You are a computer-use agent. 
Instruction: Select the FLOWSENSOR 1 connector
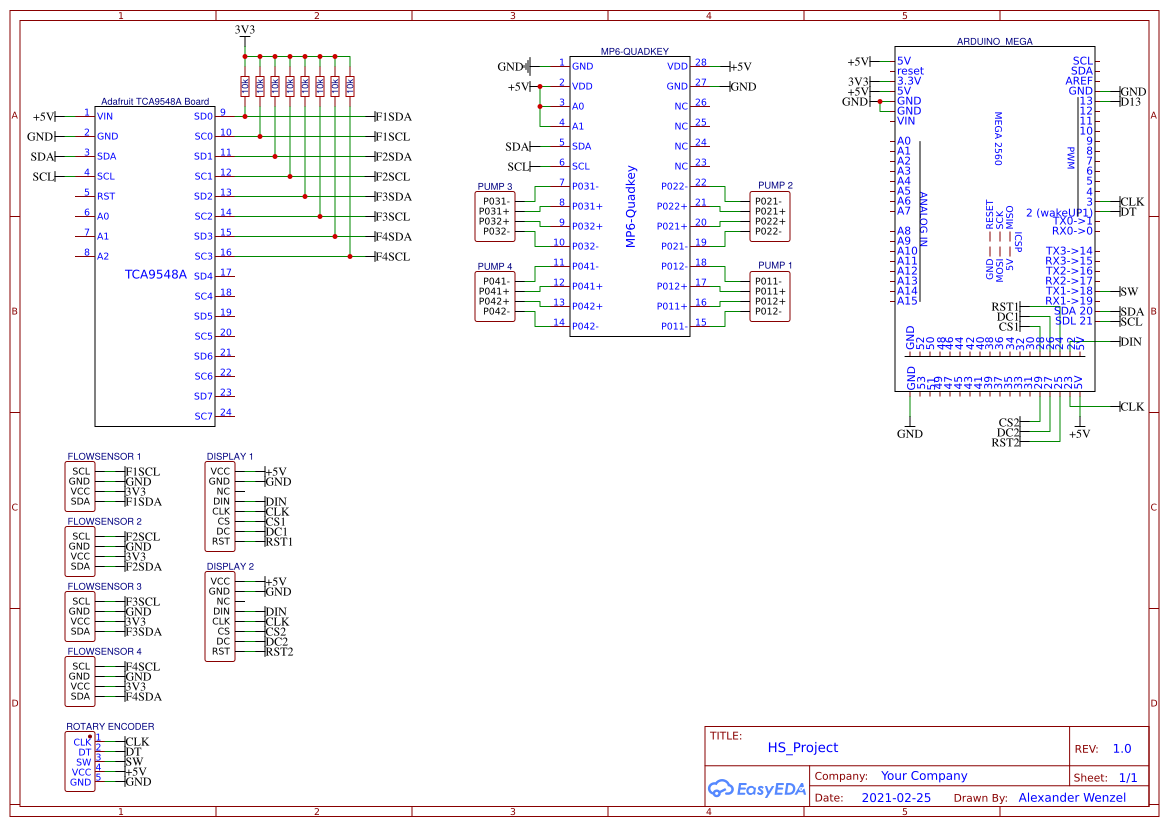[x=93, y=486]
